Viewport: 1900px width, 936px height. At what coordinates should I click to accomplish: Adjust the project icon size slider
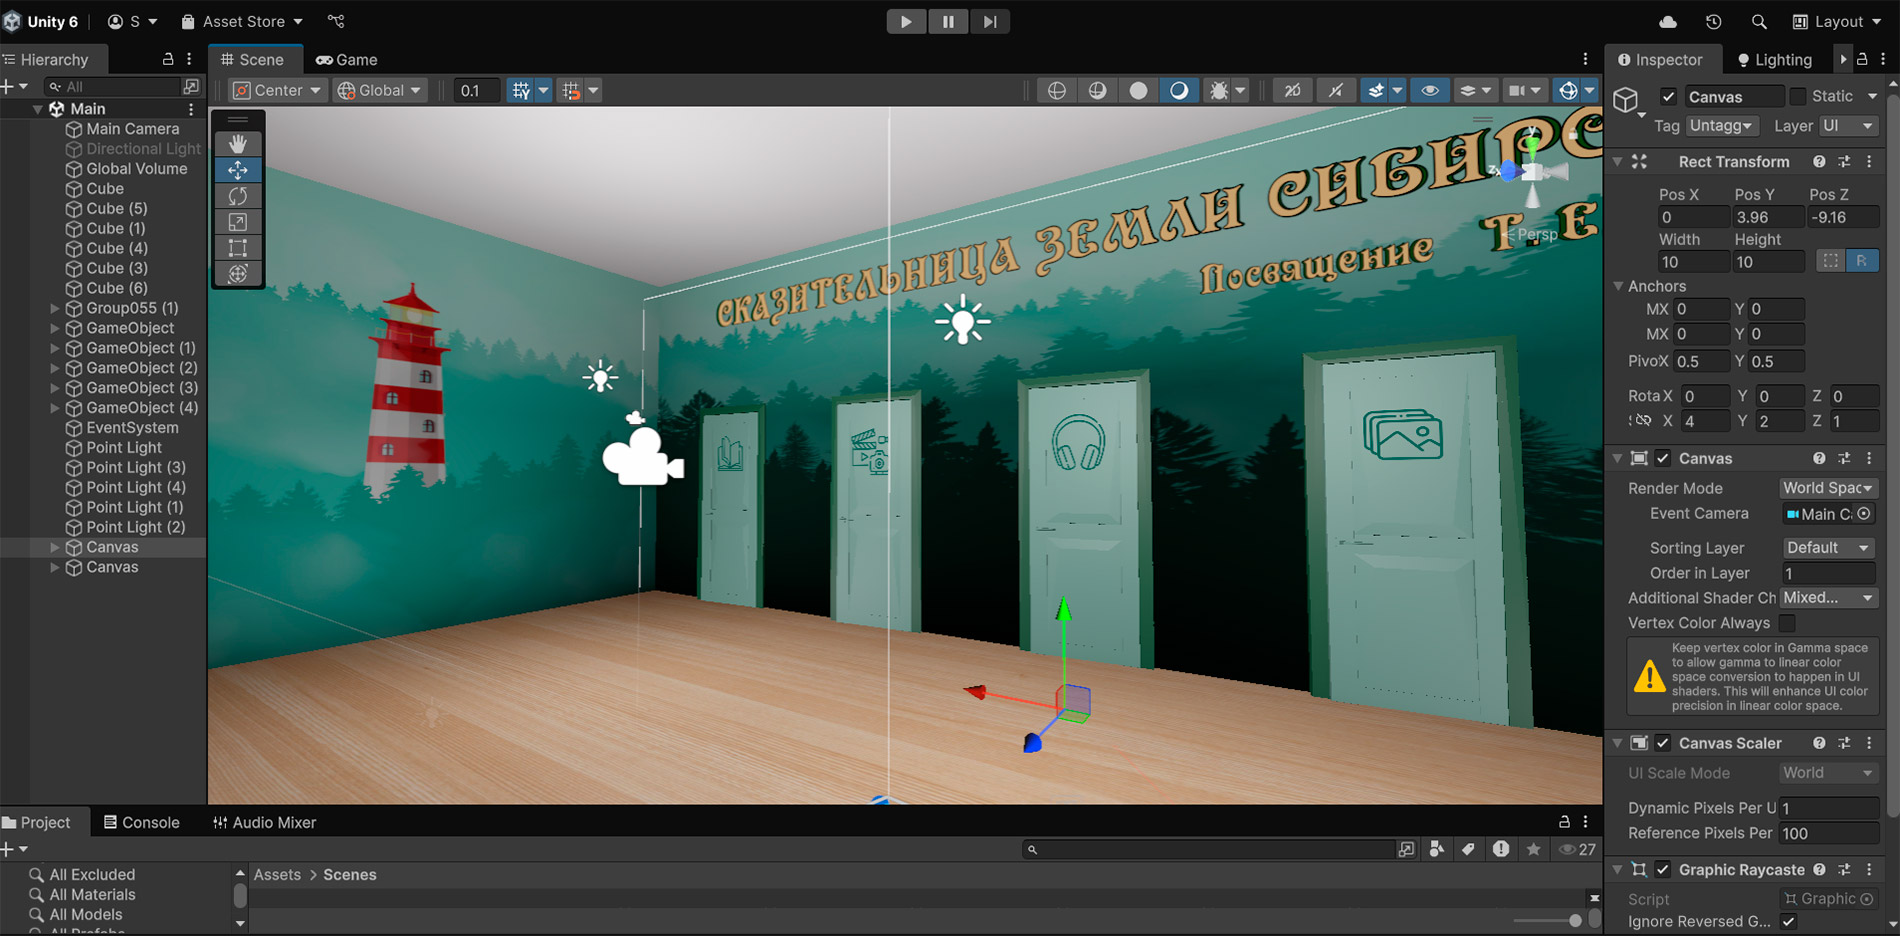pyautogui.click(x=1575, y=920)
